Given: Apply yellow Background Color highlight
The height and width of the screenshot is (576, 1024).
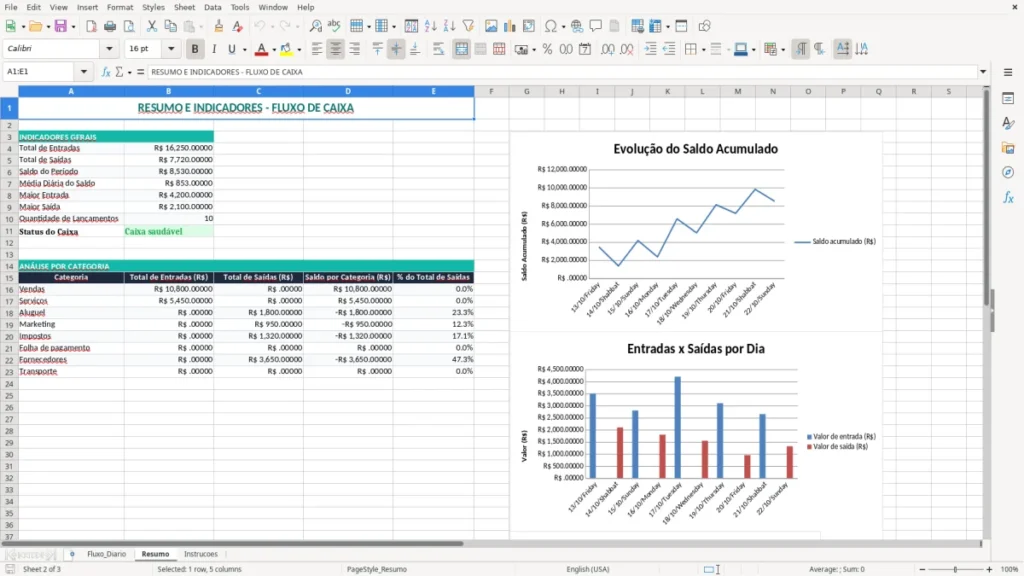Looking at the screenshot, I should tap(286, 49).
